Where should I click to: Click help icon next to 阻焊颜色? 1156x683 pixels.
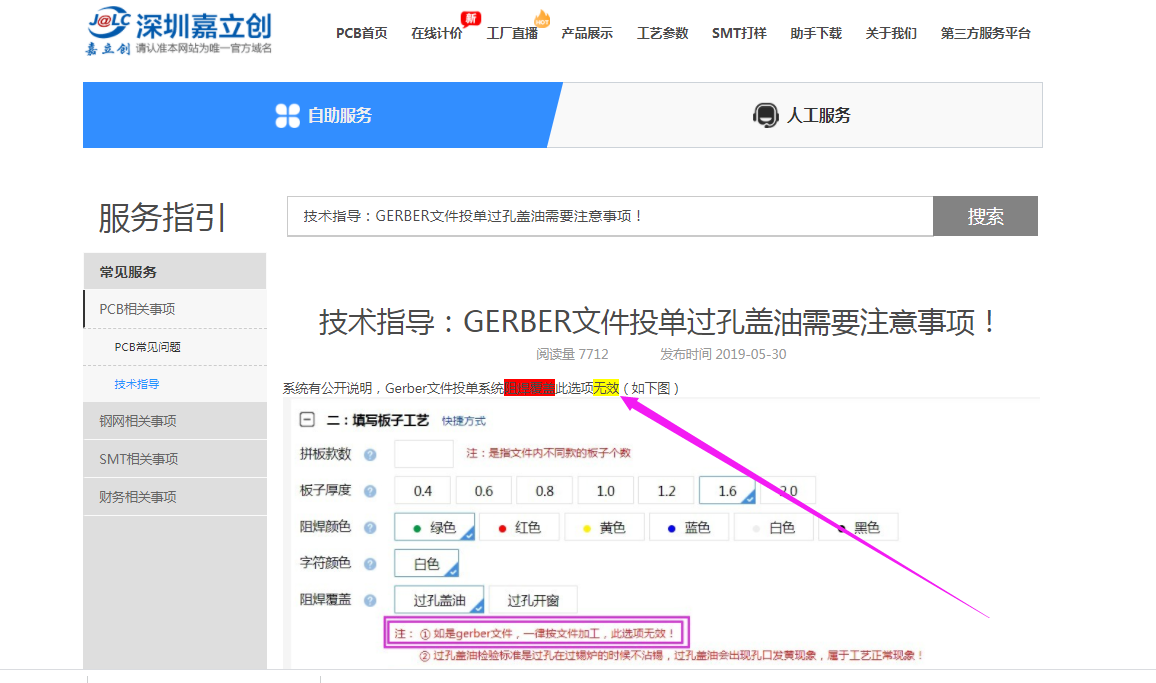tap(370, 528)
